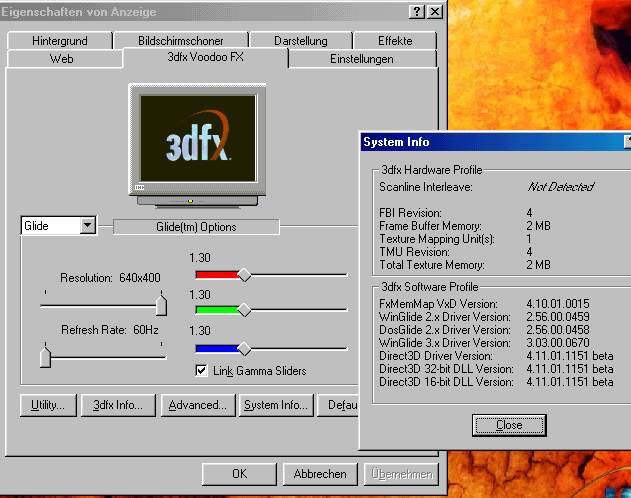
Task: Click the Utility... button
Action: [x=47, y=405]
